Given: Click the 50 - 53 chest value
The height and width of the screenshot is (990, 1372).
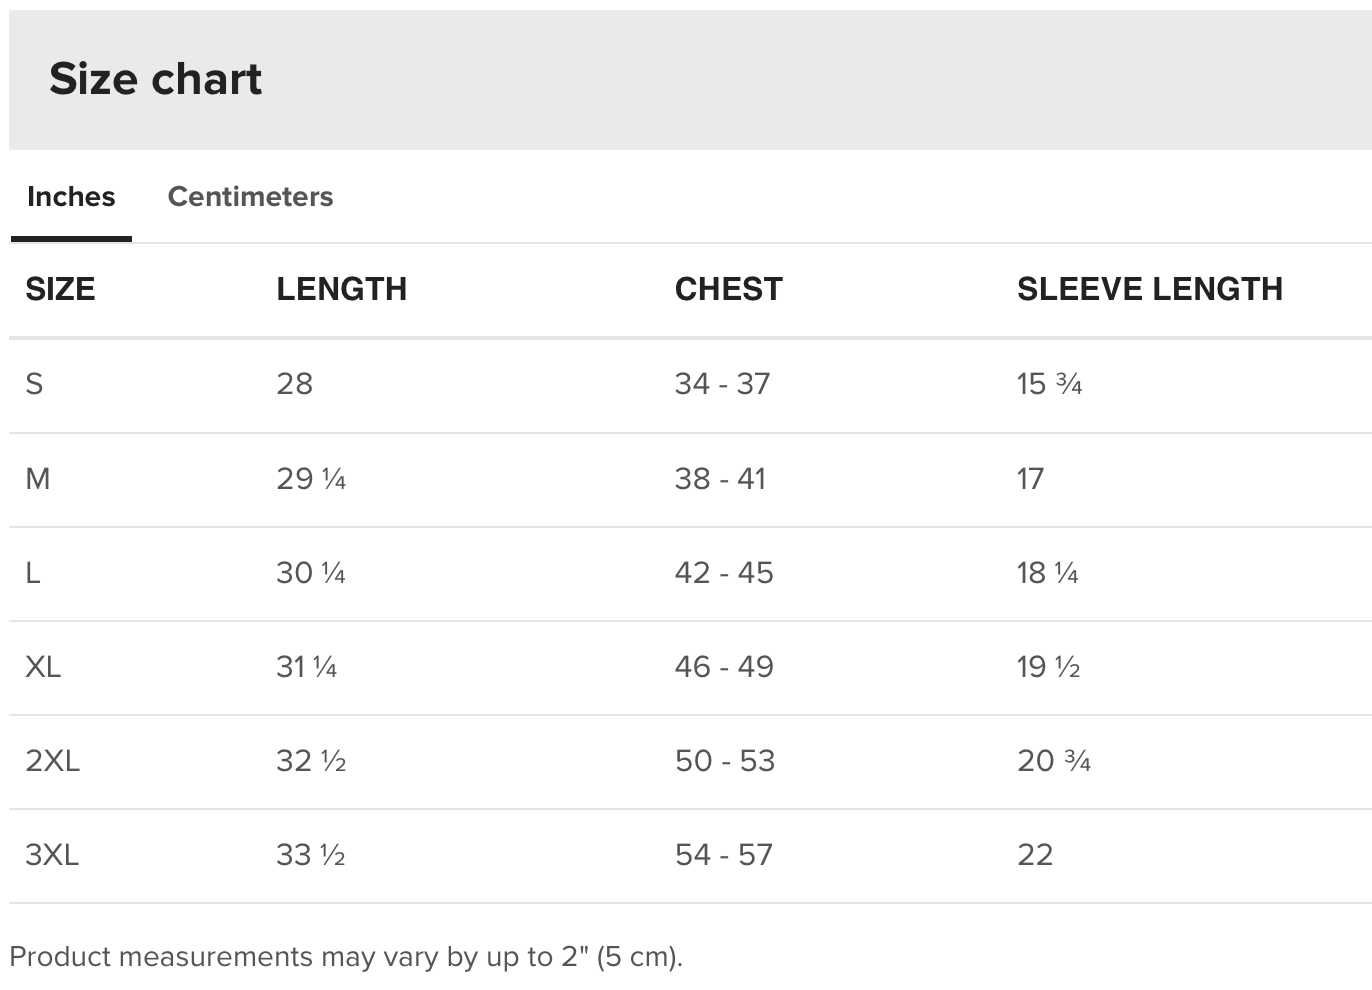Looking at the screenshot, I should point(725,761).
